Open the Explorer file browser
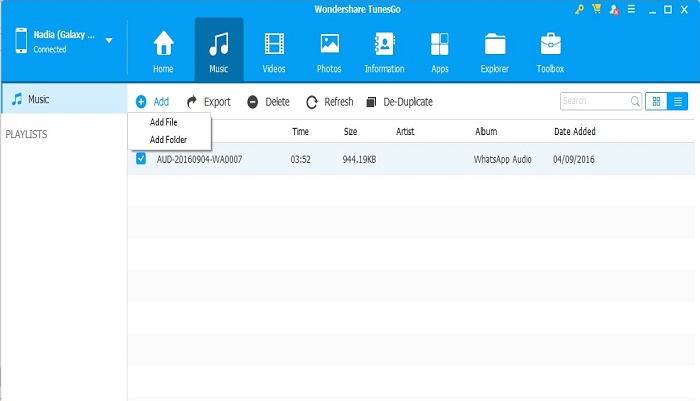 (494, 51)
